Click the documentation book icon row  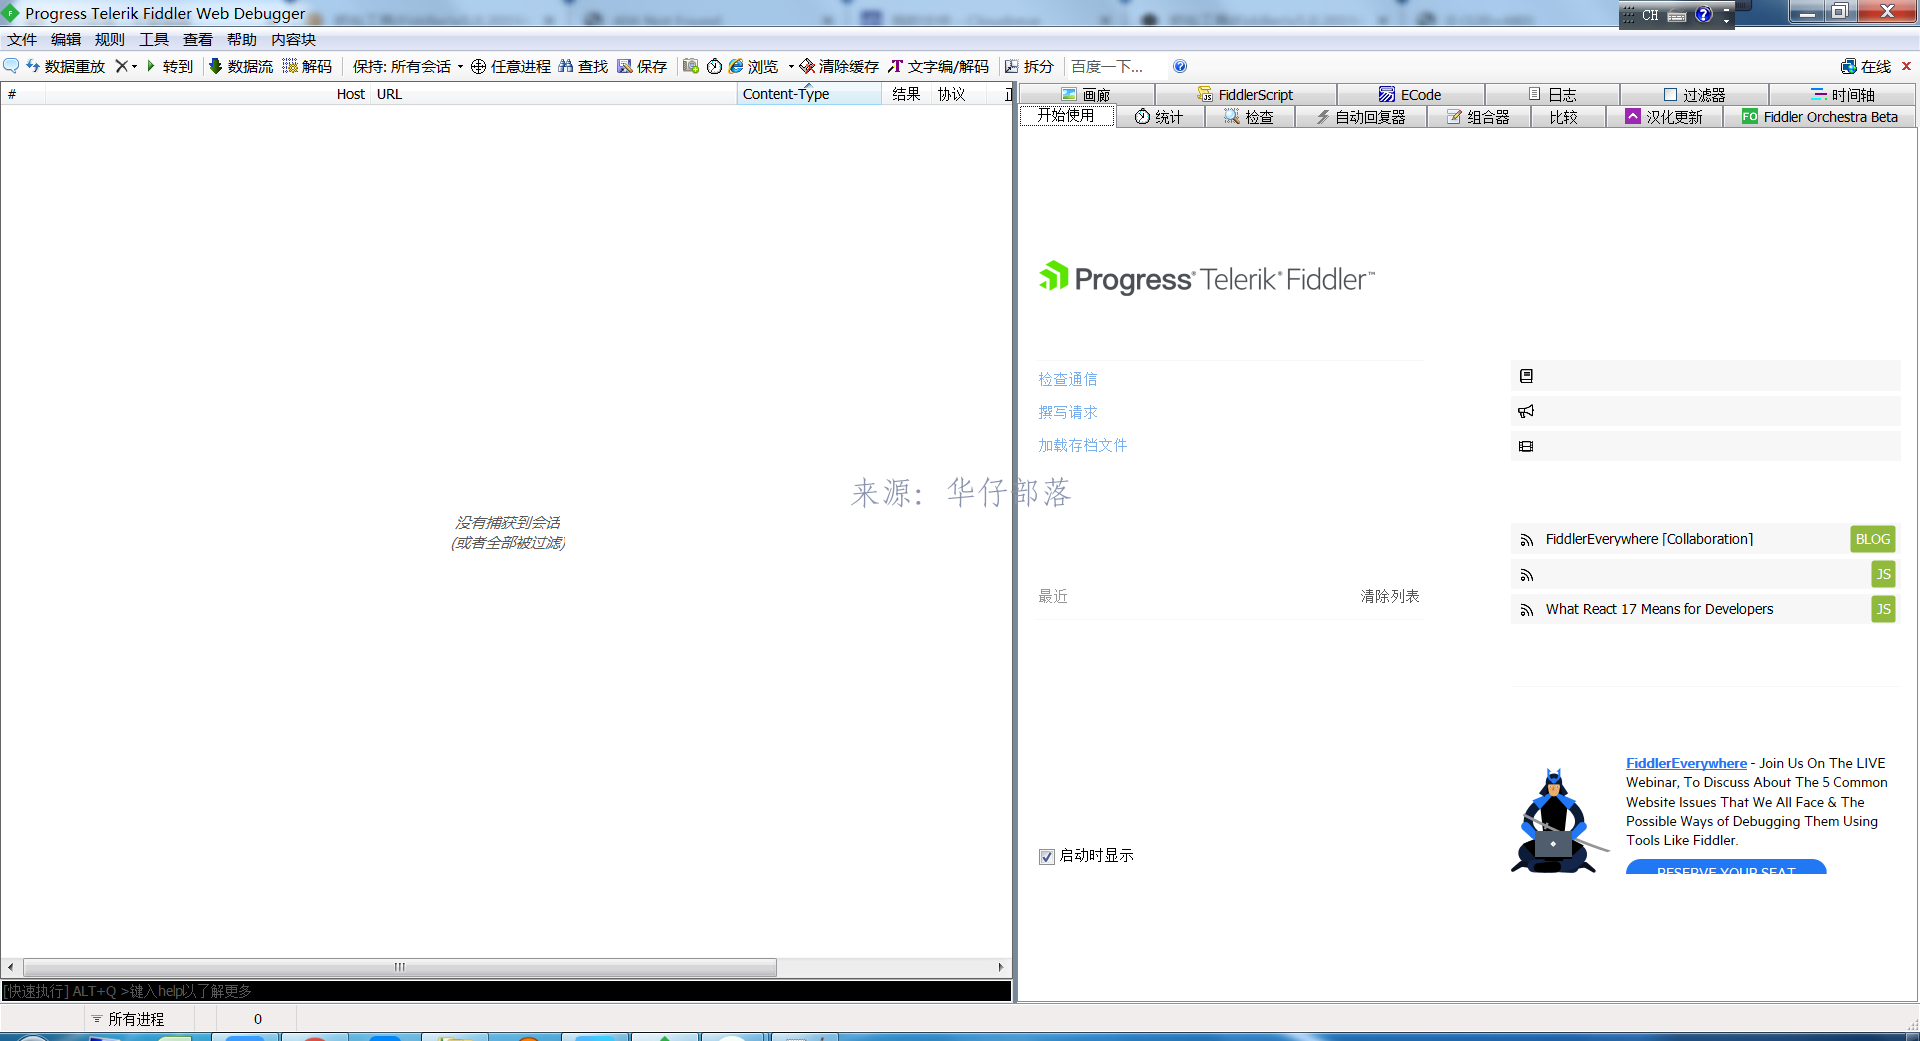point(1705,376)
